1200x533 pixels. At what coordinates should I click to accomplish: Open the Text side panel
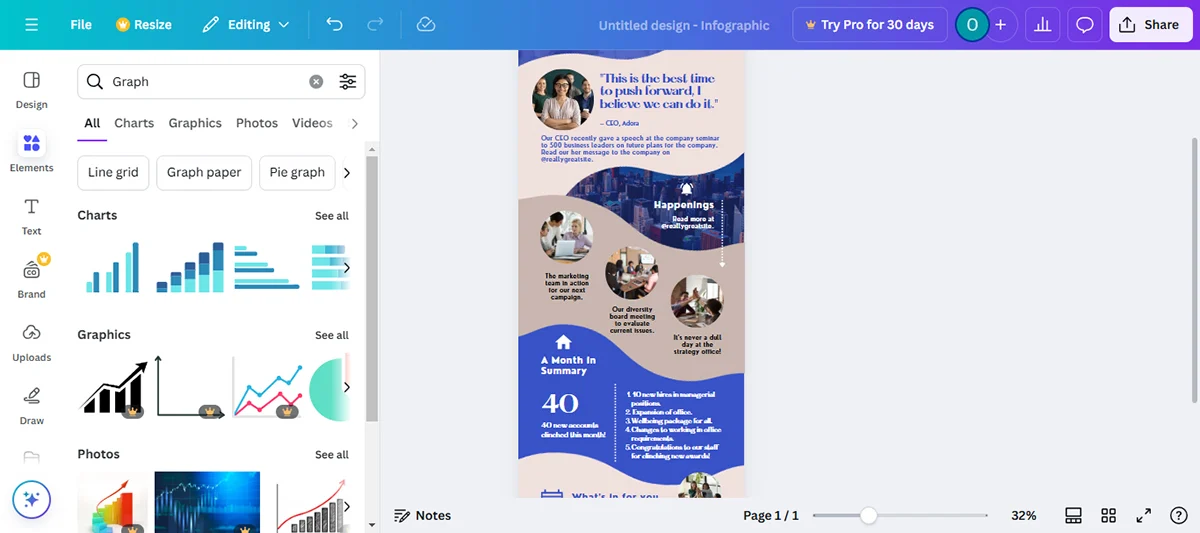31,216
